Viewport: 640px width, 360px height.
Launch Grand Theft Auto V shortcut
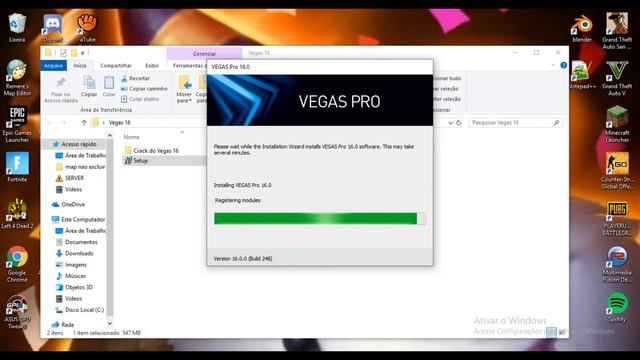[617, 78]
